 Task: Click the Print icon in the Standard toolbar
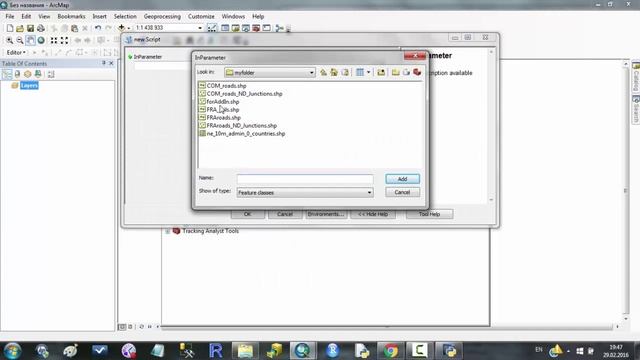click(41, 28)
